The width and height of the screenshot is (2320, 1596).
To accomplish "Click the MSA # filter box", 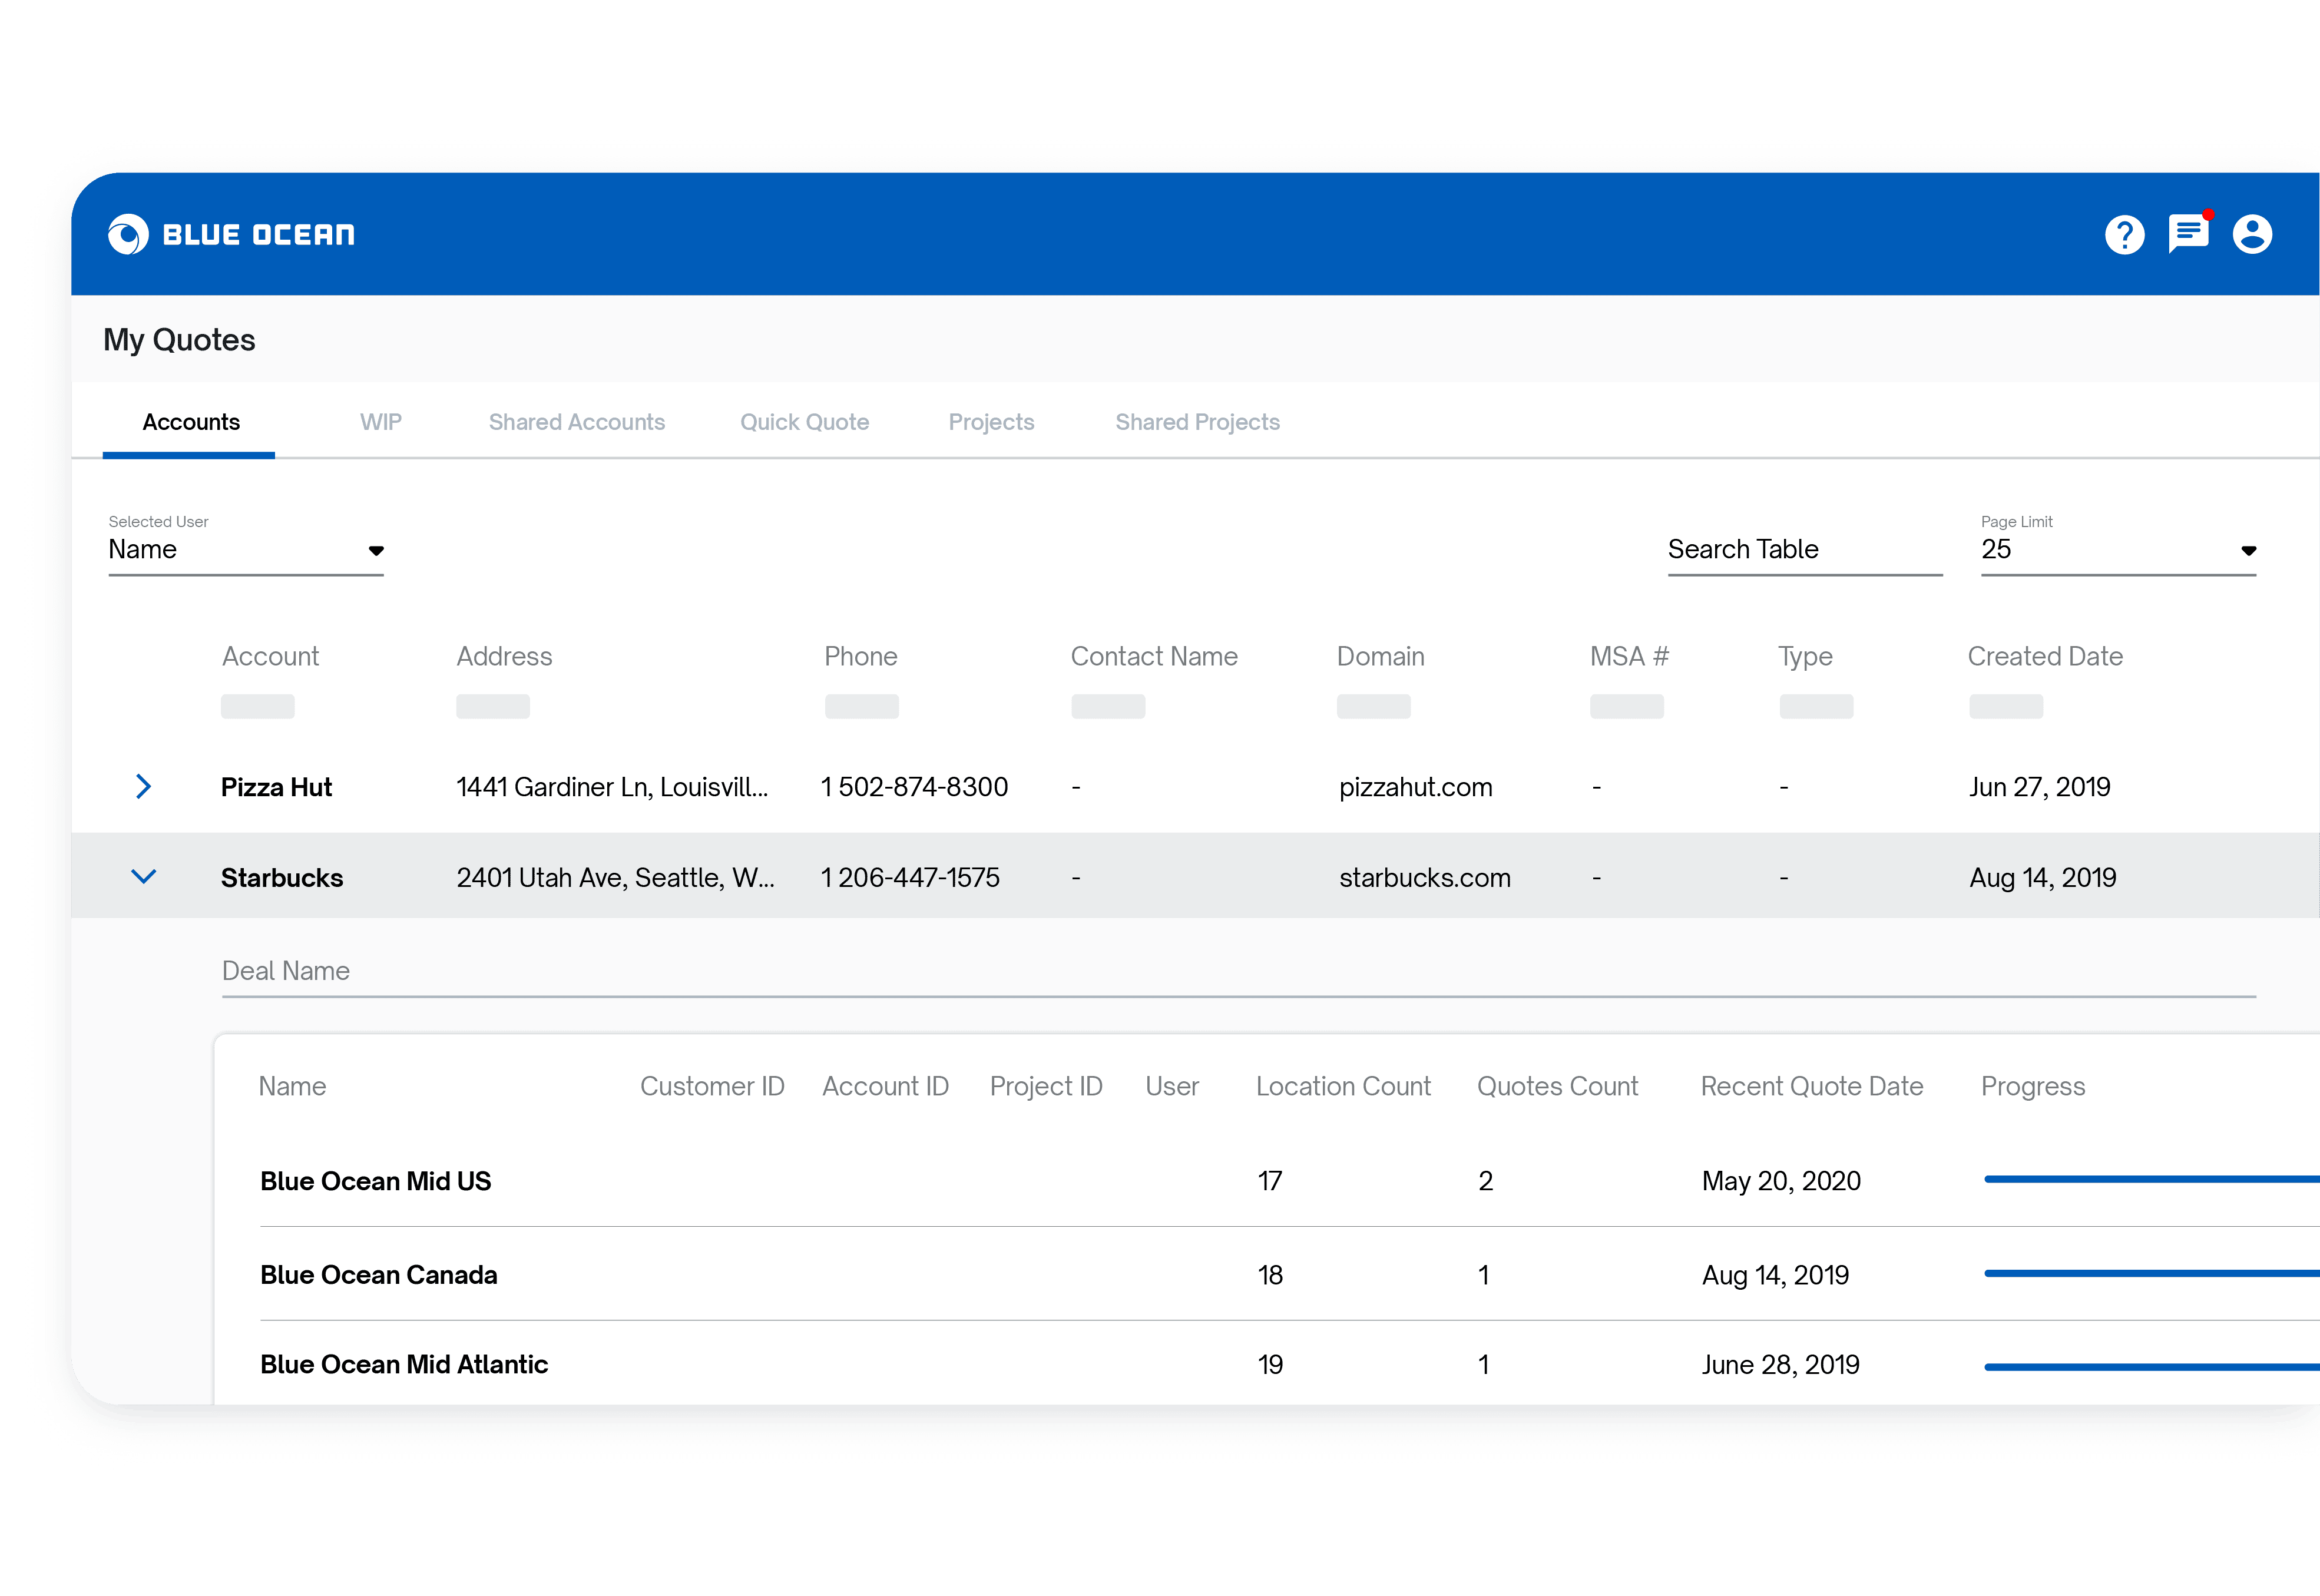I will [1627, 707].
